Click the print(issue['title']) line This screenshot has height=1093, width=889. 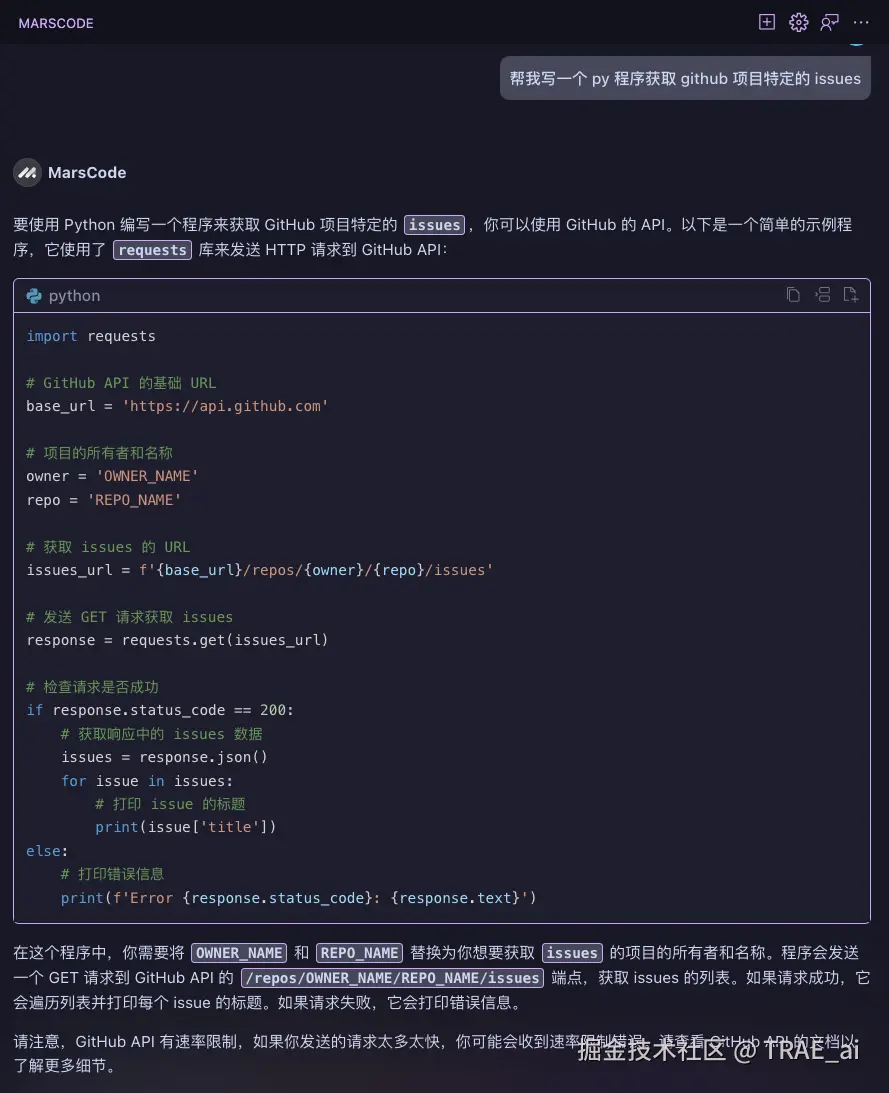(x=185, y=827)
